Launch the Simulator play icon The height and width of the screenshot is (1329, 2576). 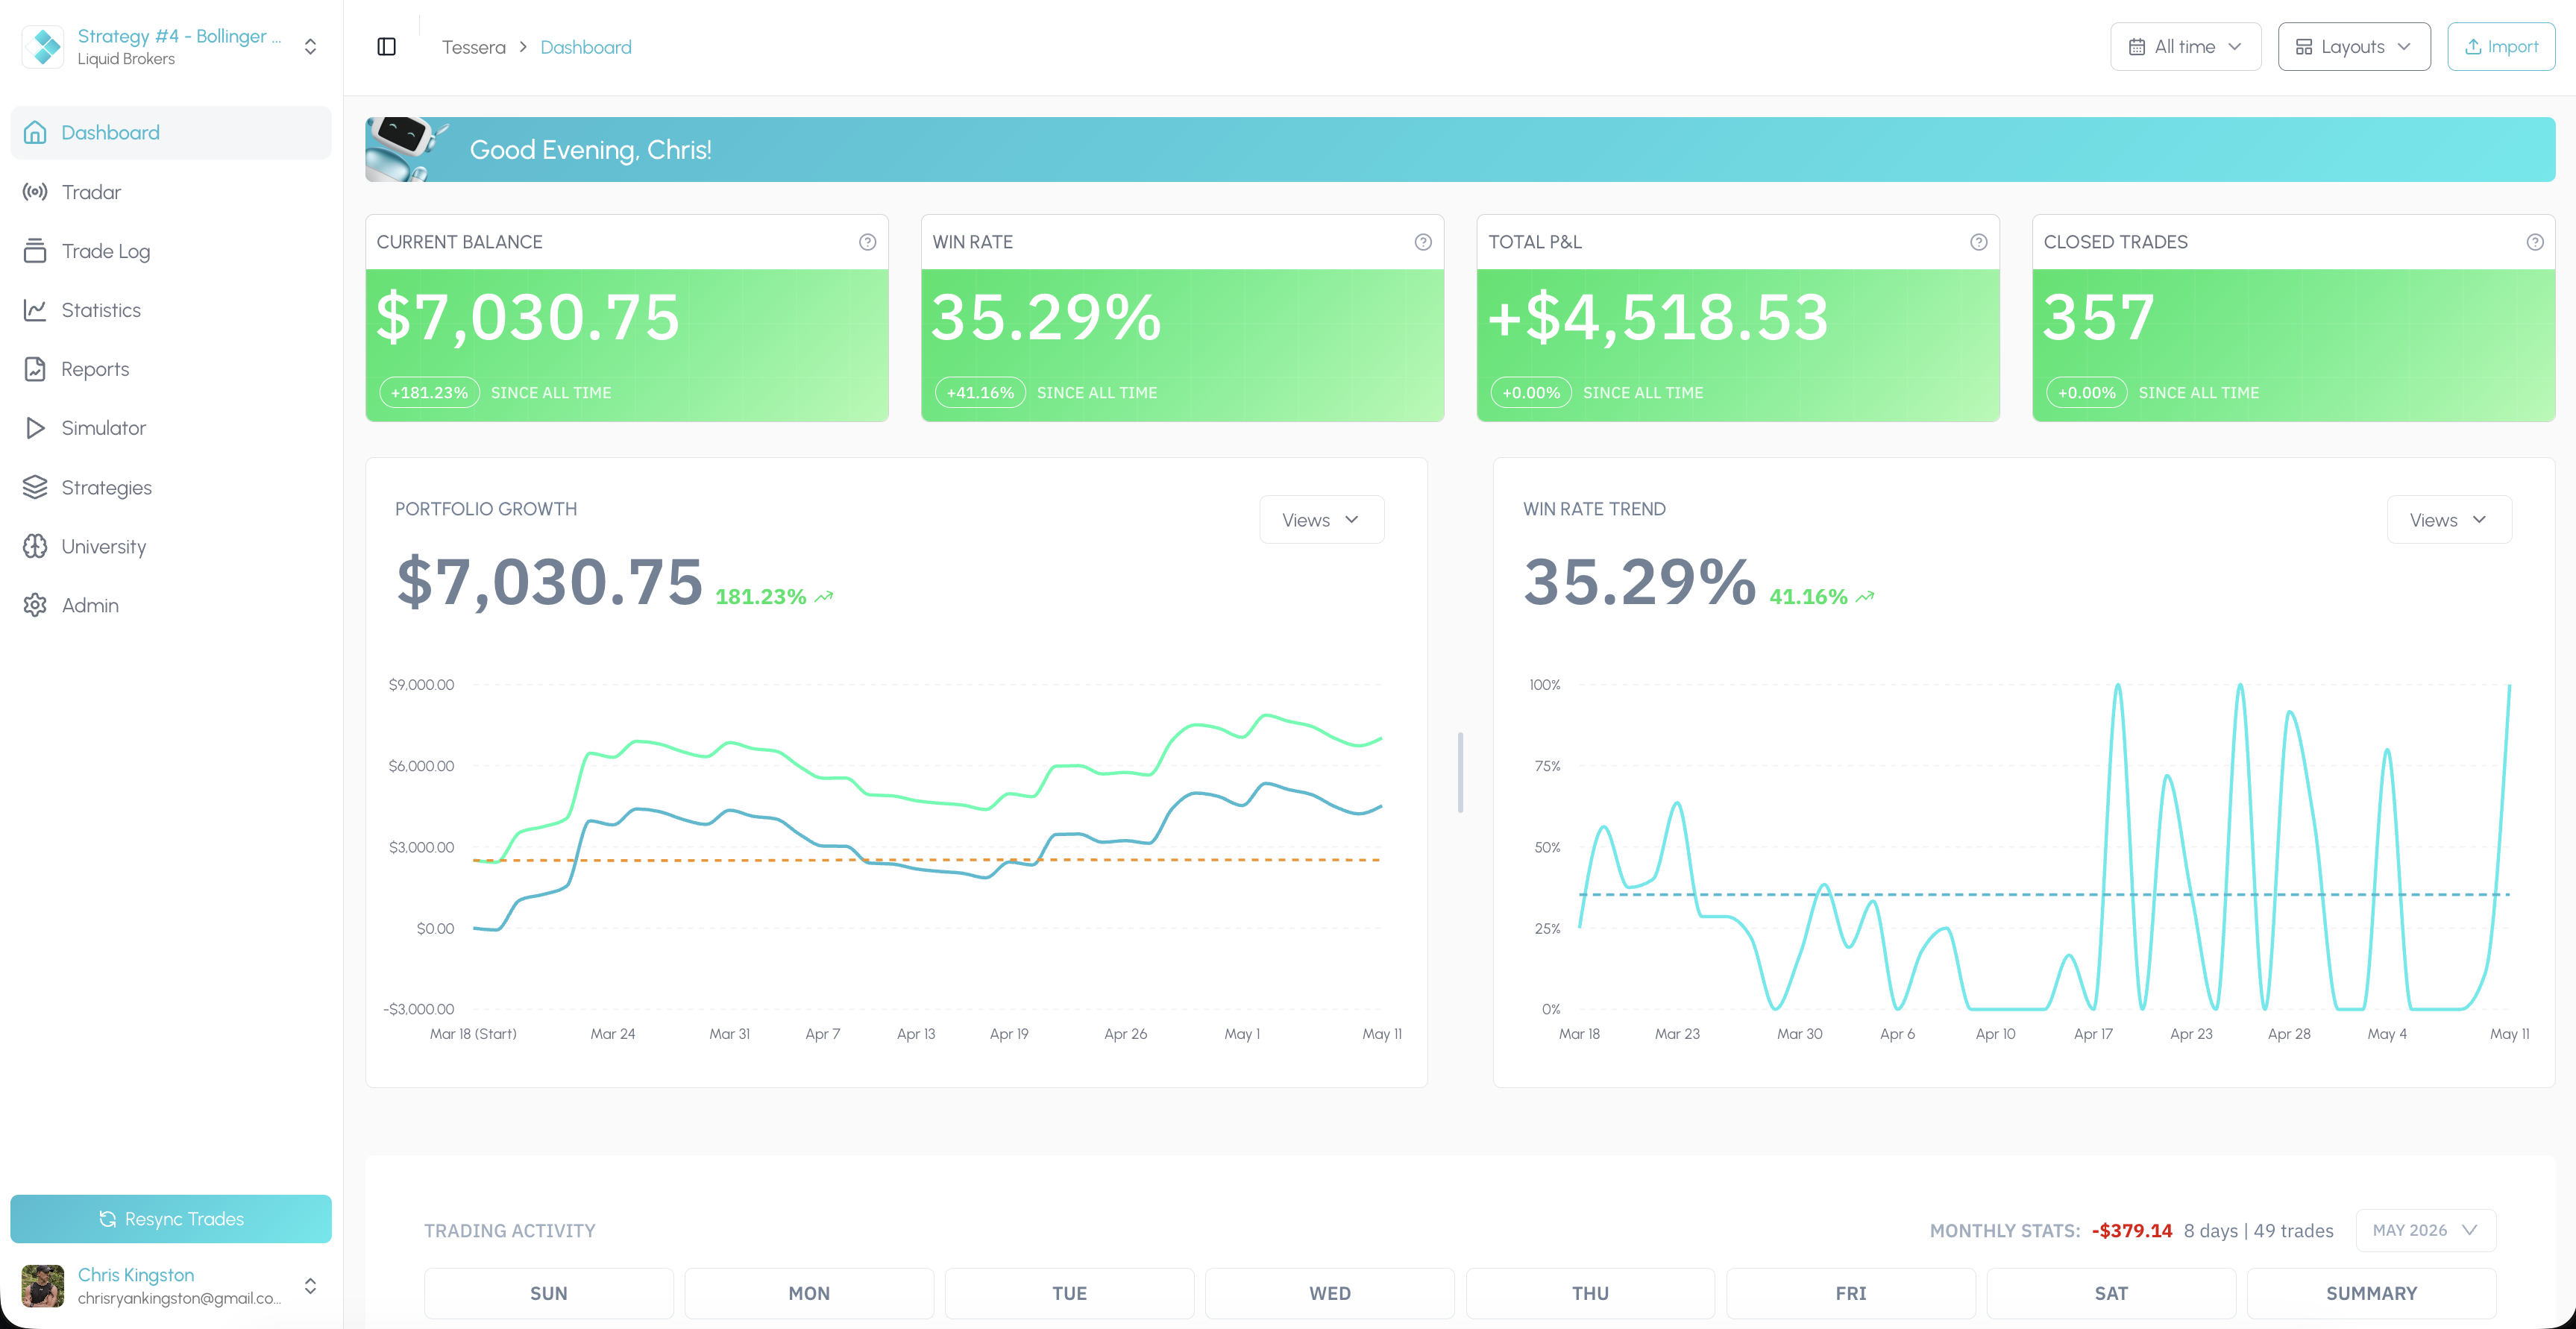pyautogui.click(x=35, y=428)
